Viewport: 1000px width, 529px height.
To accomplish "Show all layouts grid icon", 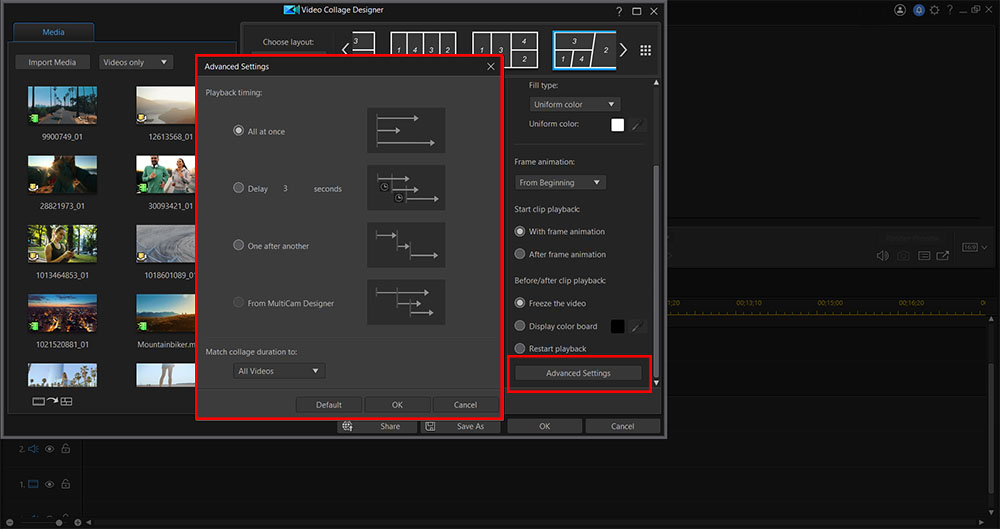I will coord(645,50).
